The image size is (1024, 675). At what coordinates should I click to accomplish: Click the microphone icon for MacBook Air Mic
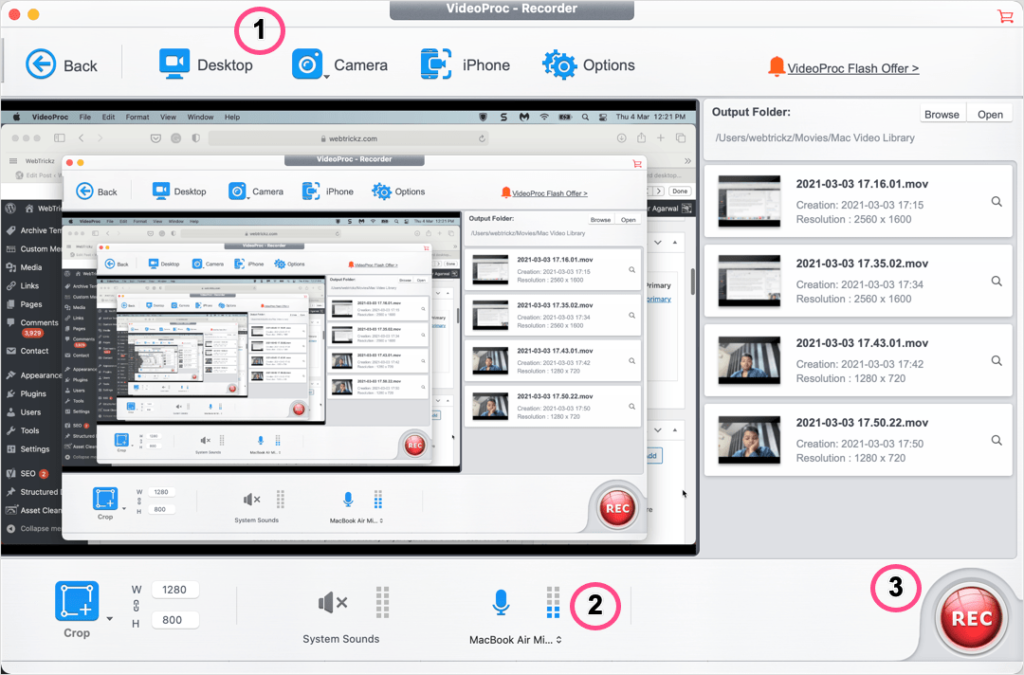pos(501,601)
